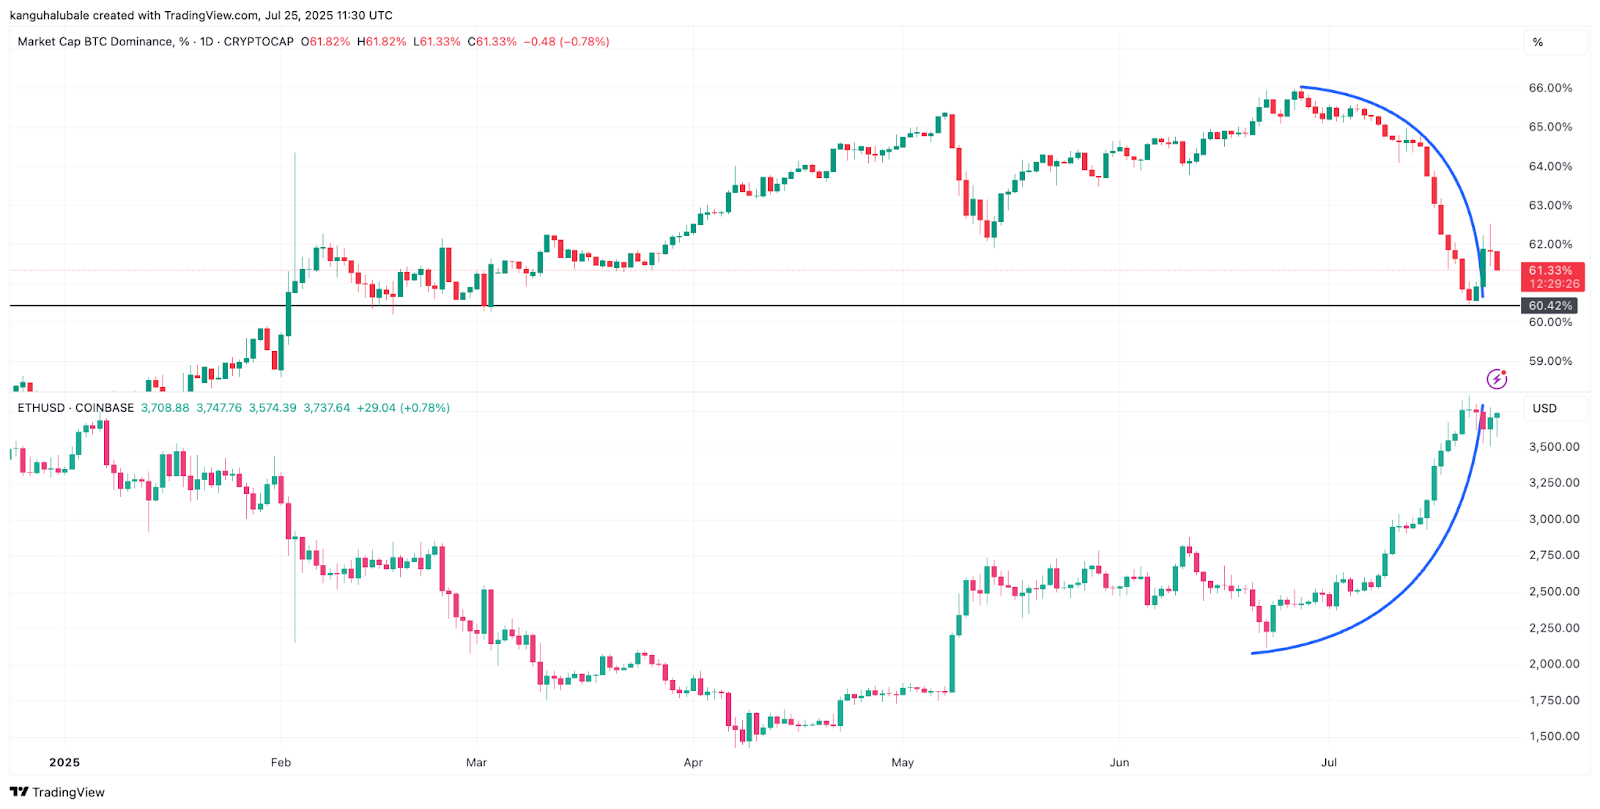Open the USD currency selector
Image resolution: width=1600 pixels, height=809 pixels.
[1544, 408]
